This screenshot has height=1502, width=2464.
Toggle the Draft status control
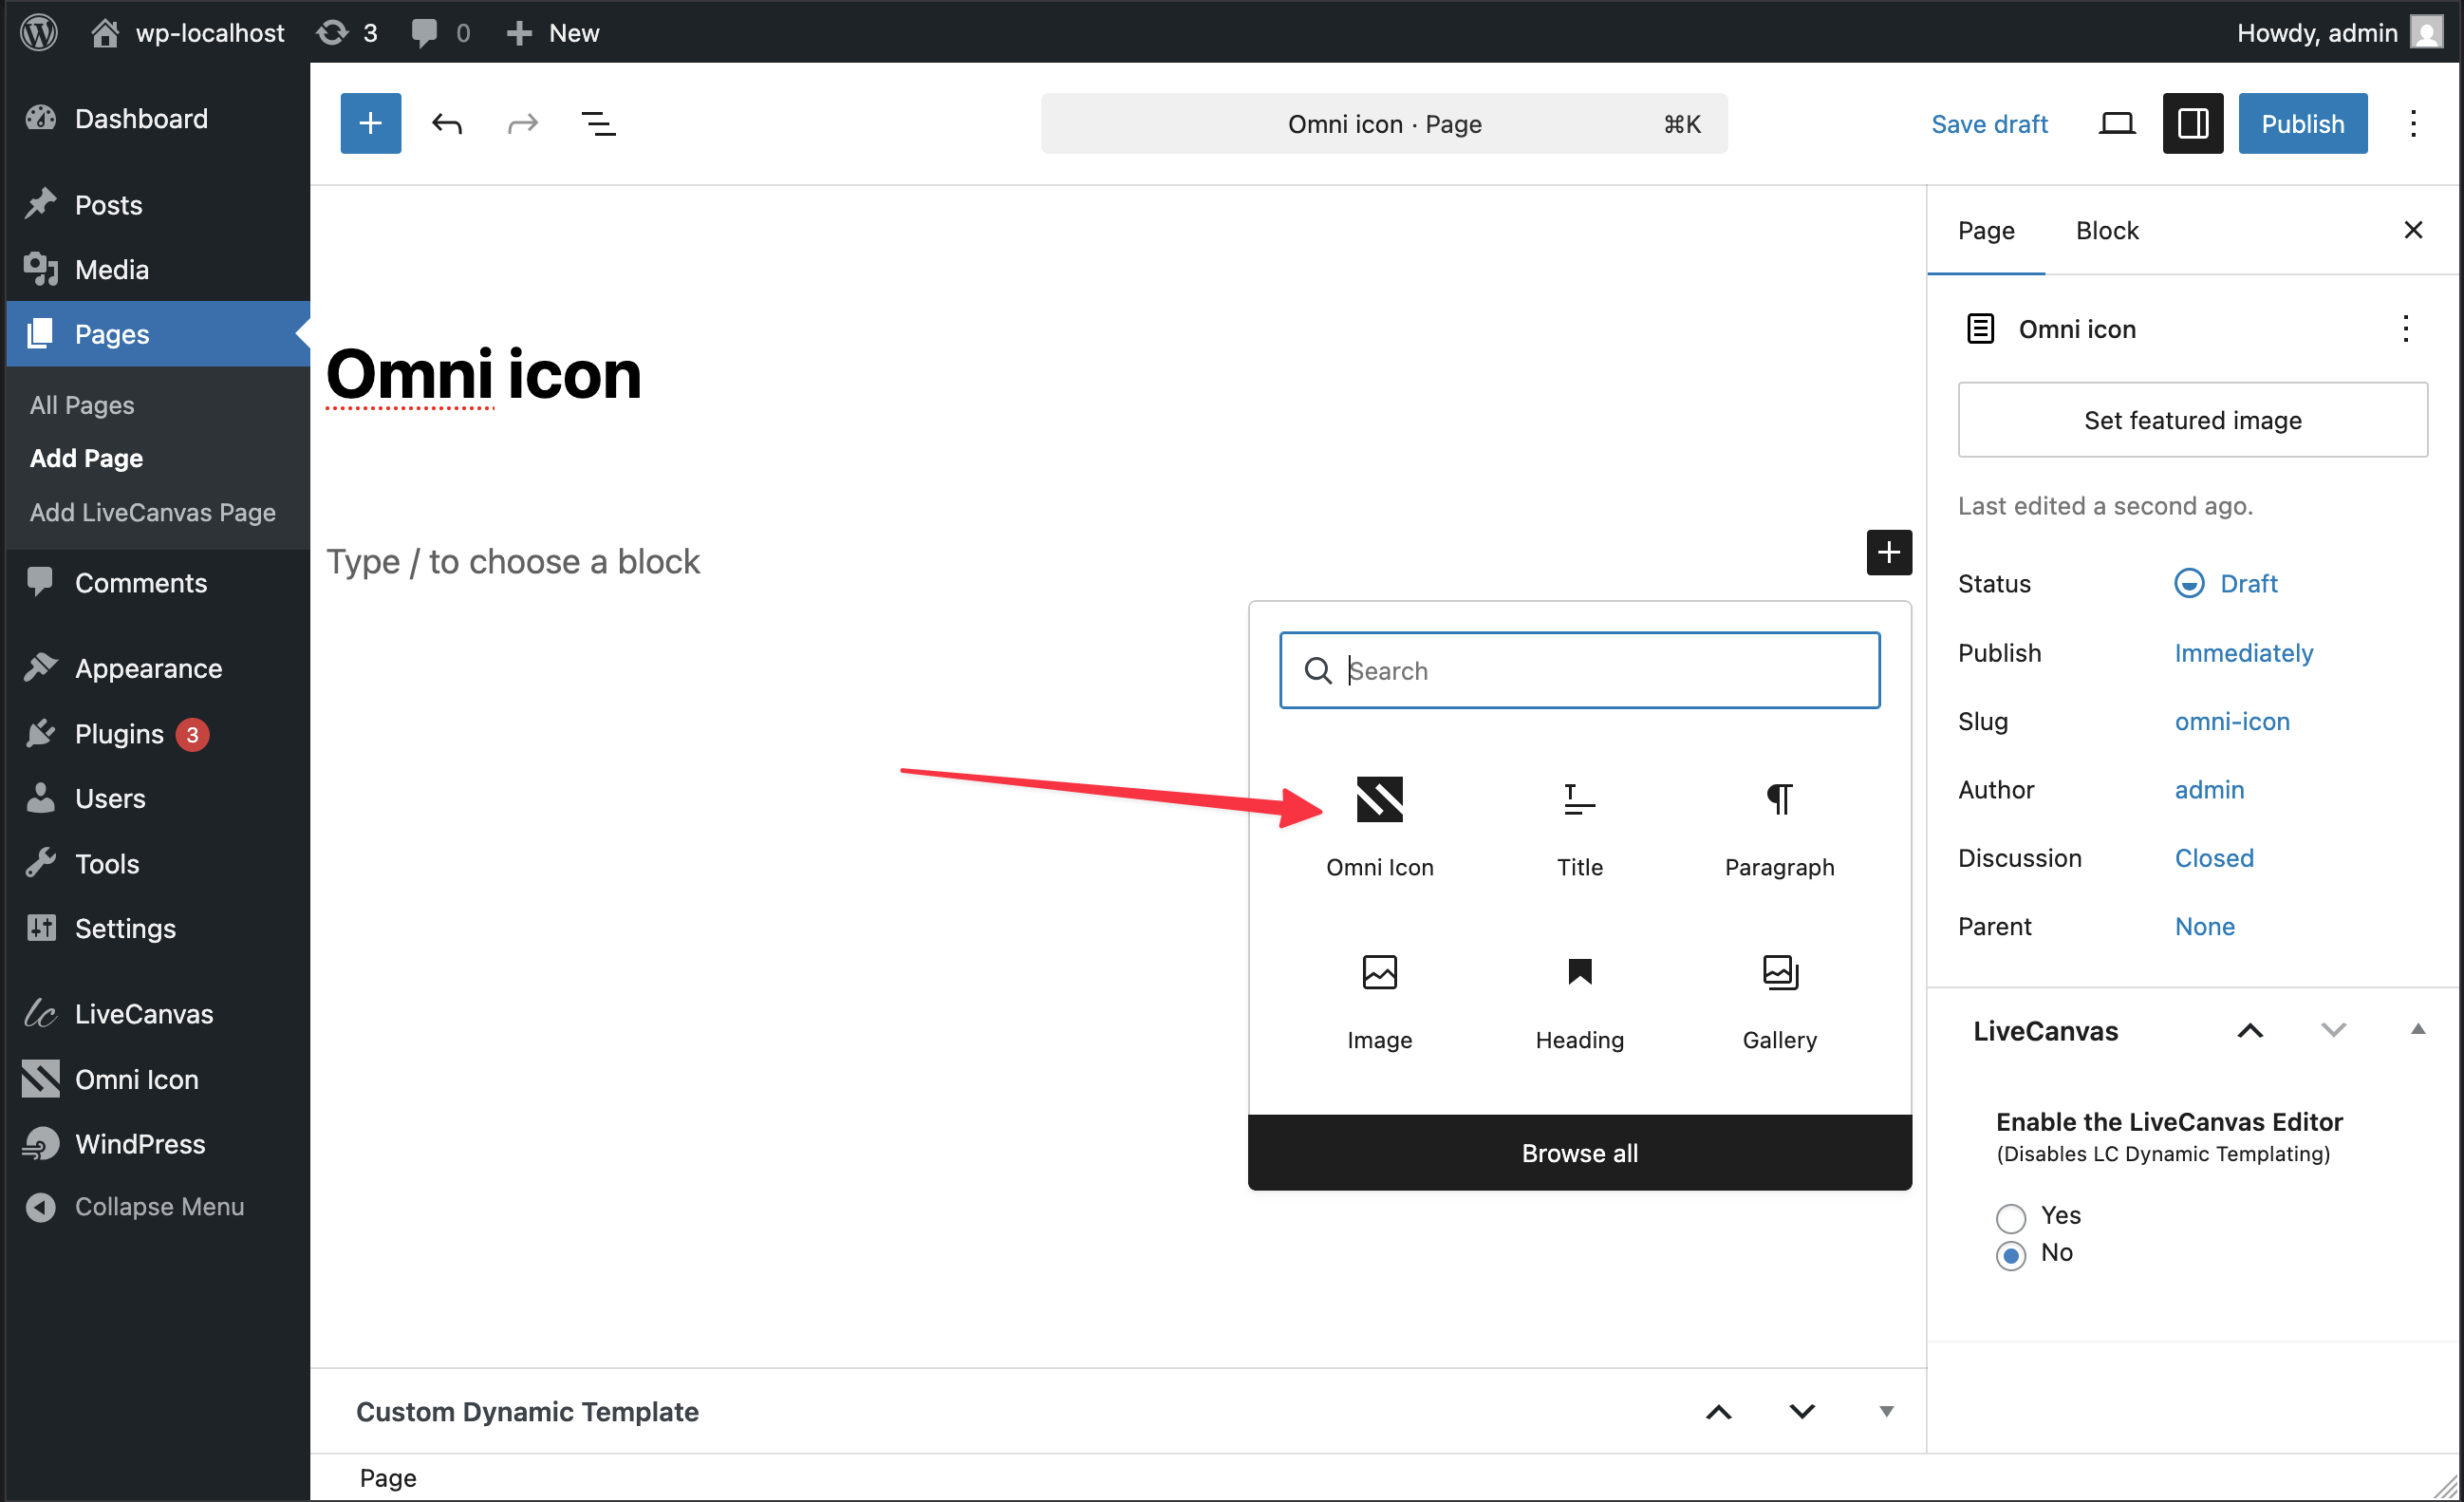[2226, 583]
